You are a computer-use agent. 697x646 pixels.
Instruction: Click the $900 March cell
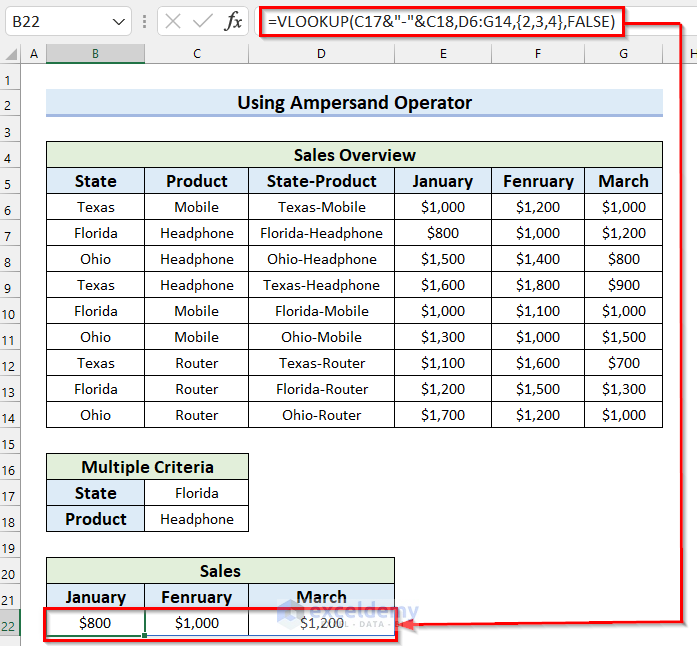(x=624, y=285)
